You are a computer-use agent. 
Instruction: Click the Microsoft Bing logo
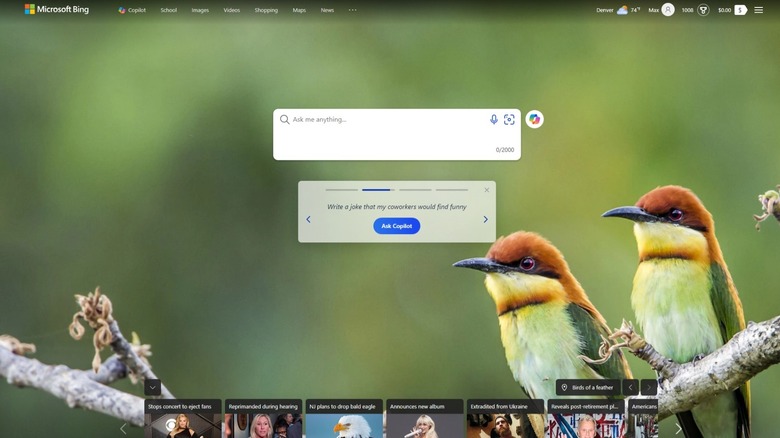pyautogui.click(x=57, y=9)
